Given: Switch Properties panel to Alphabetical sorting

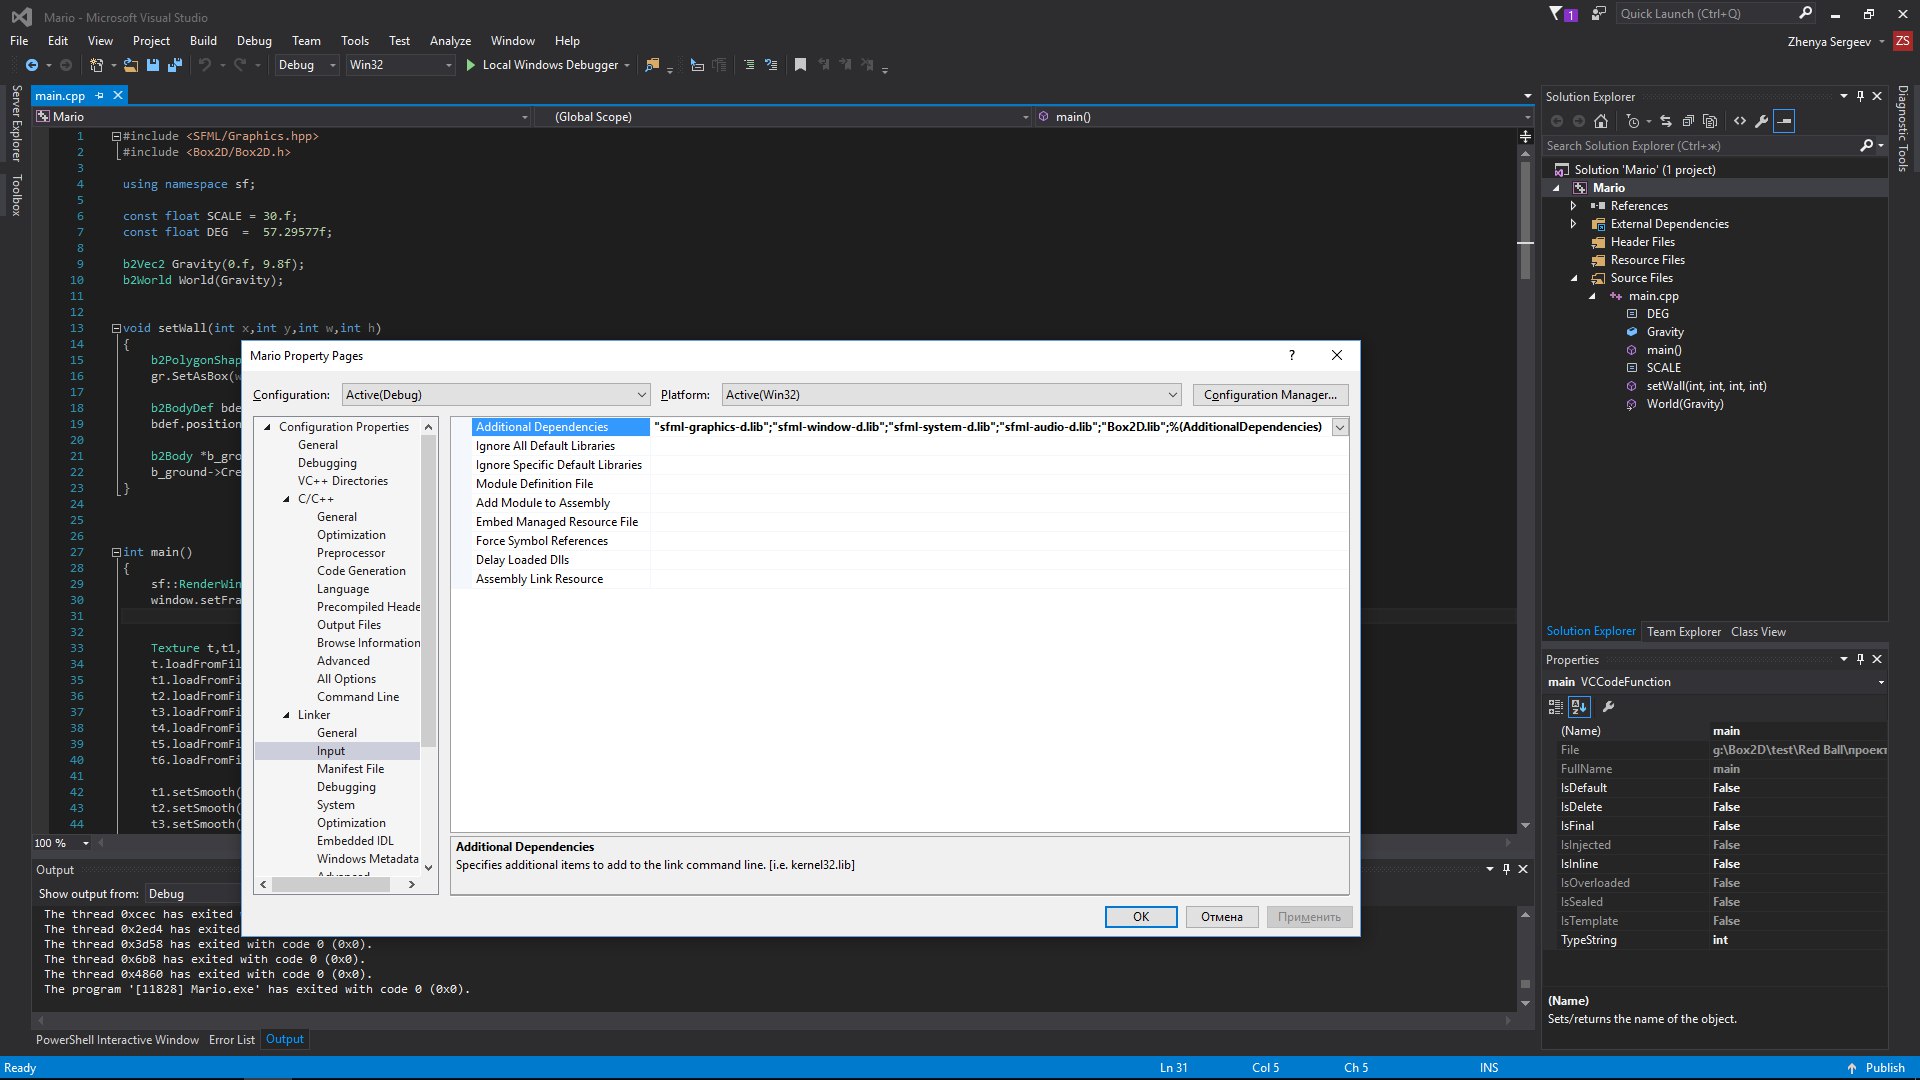Looking at the screenshot, I should coord(1579,707).
